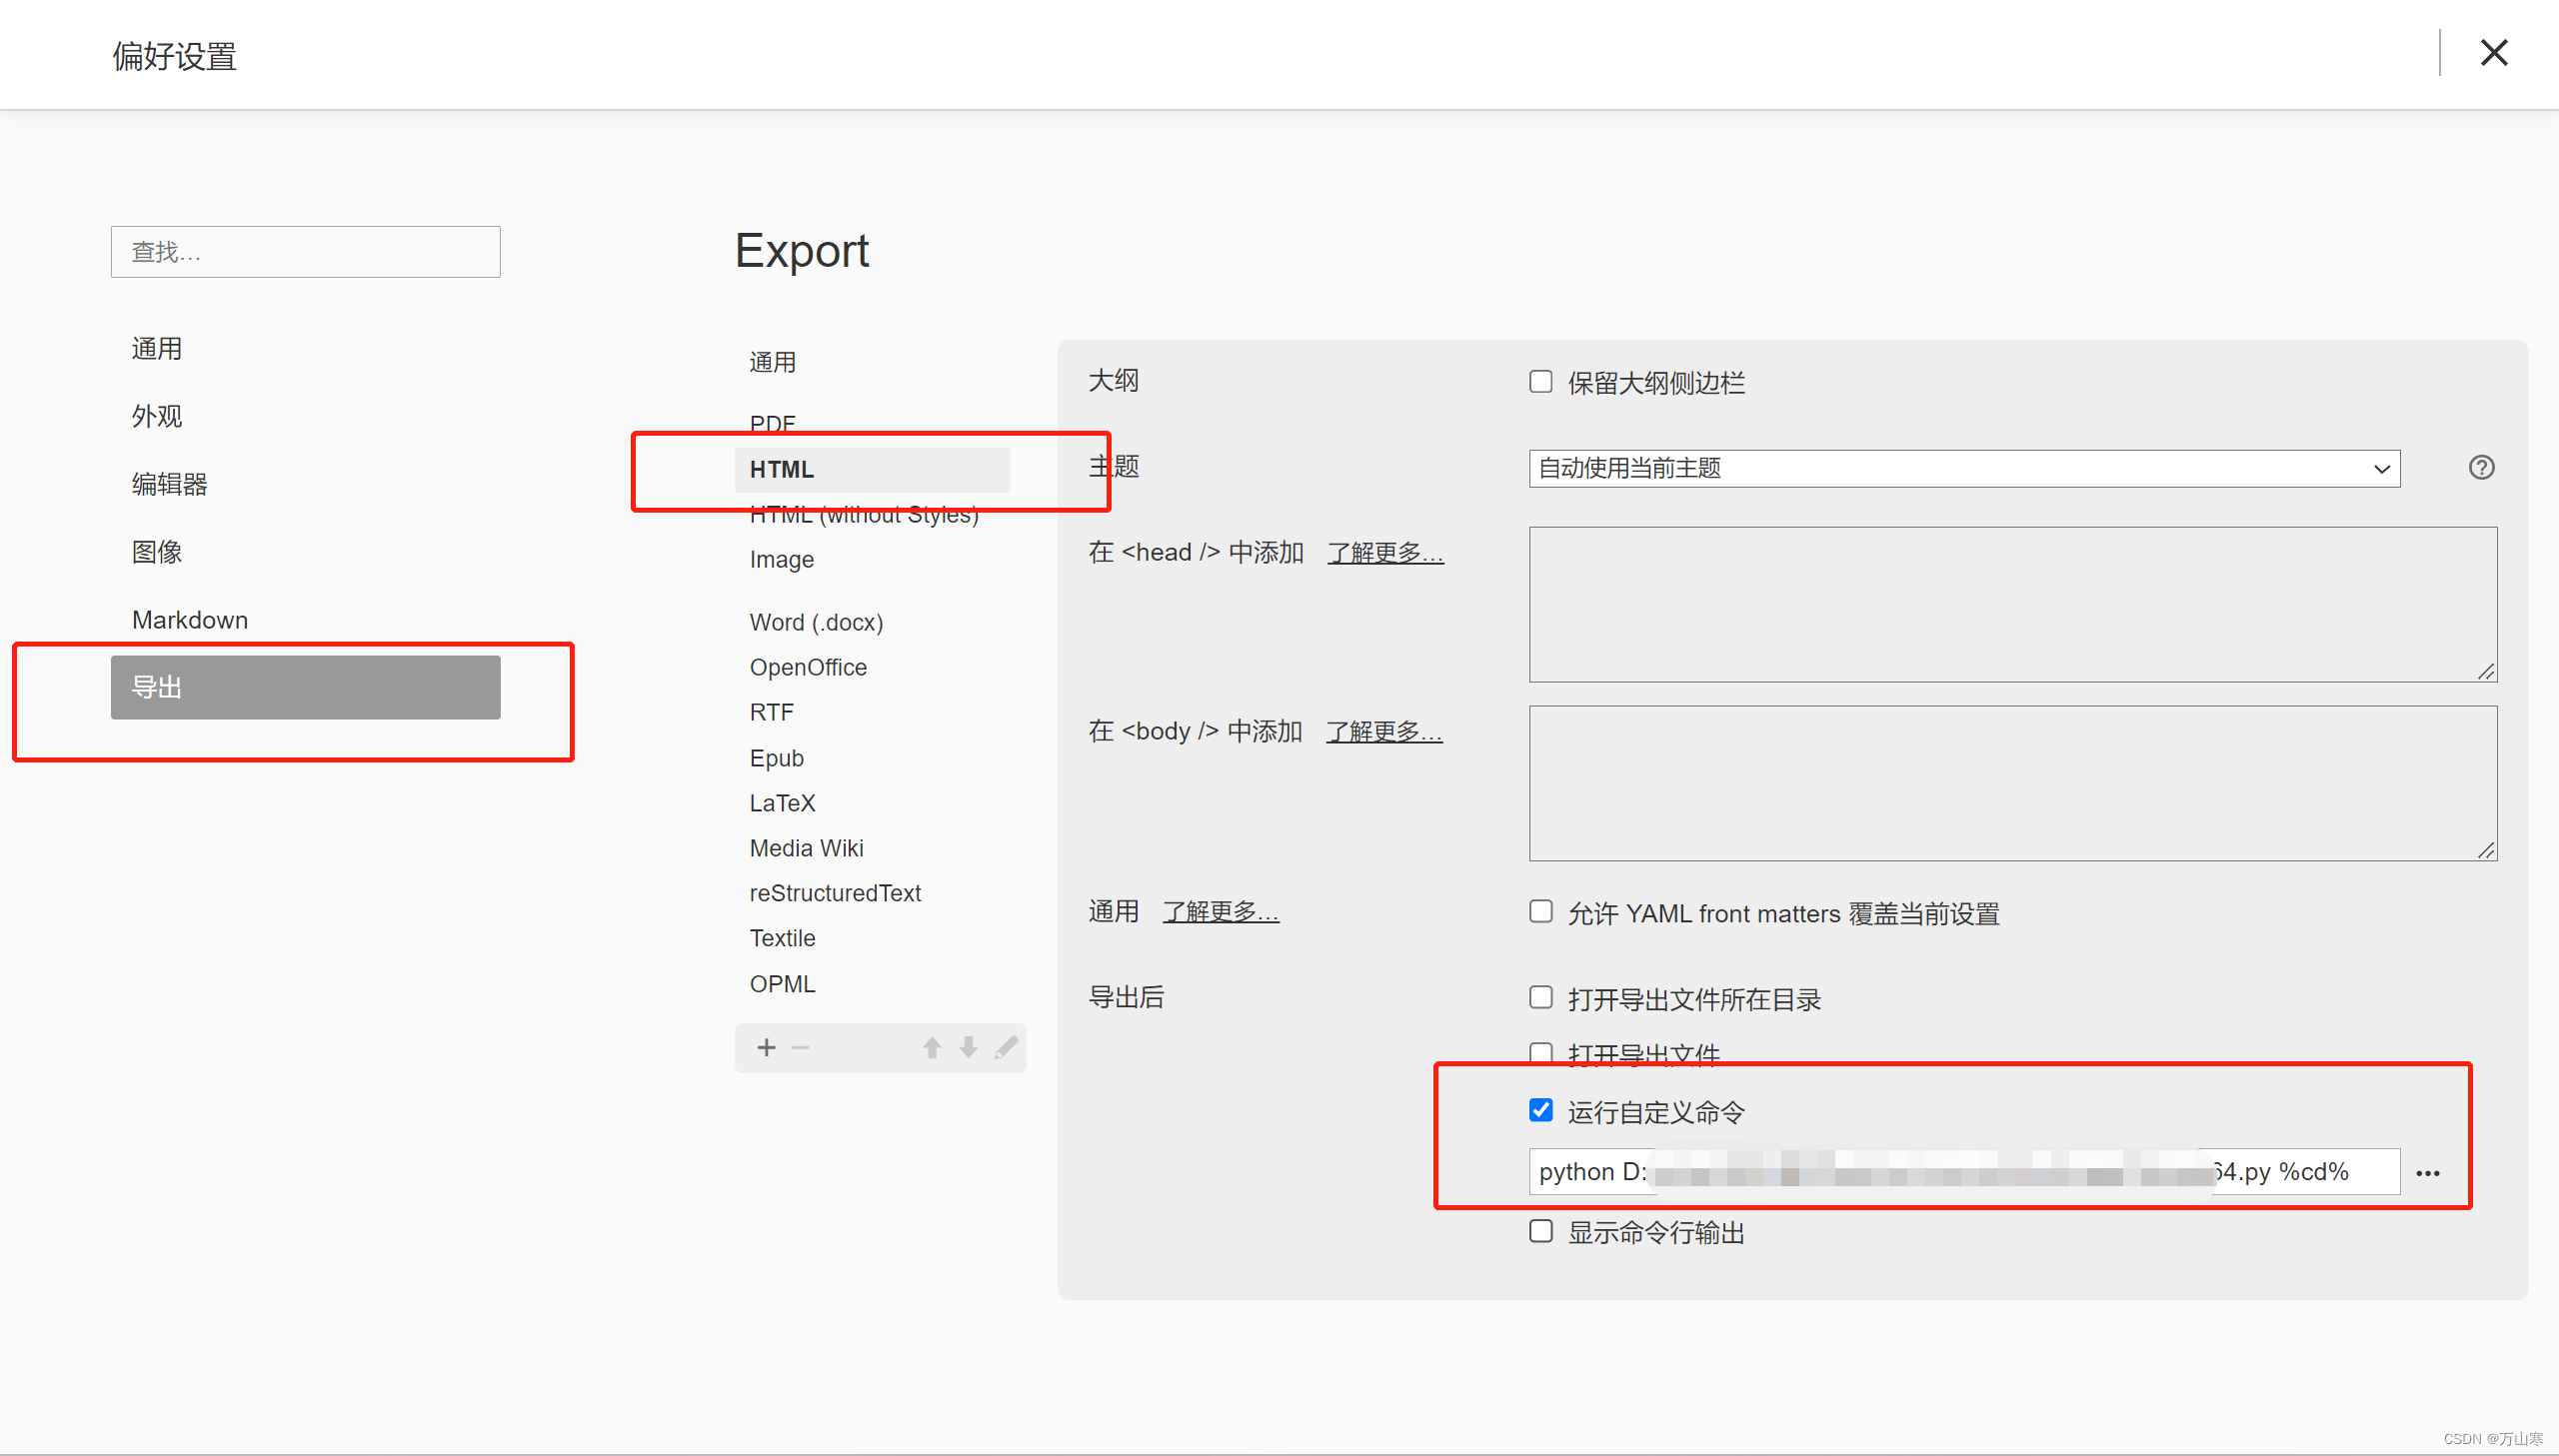Click the body append text area

(2012, 783)
